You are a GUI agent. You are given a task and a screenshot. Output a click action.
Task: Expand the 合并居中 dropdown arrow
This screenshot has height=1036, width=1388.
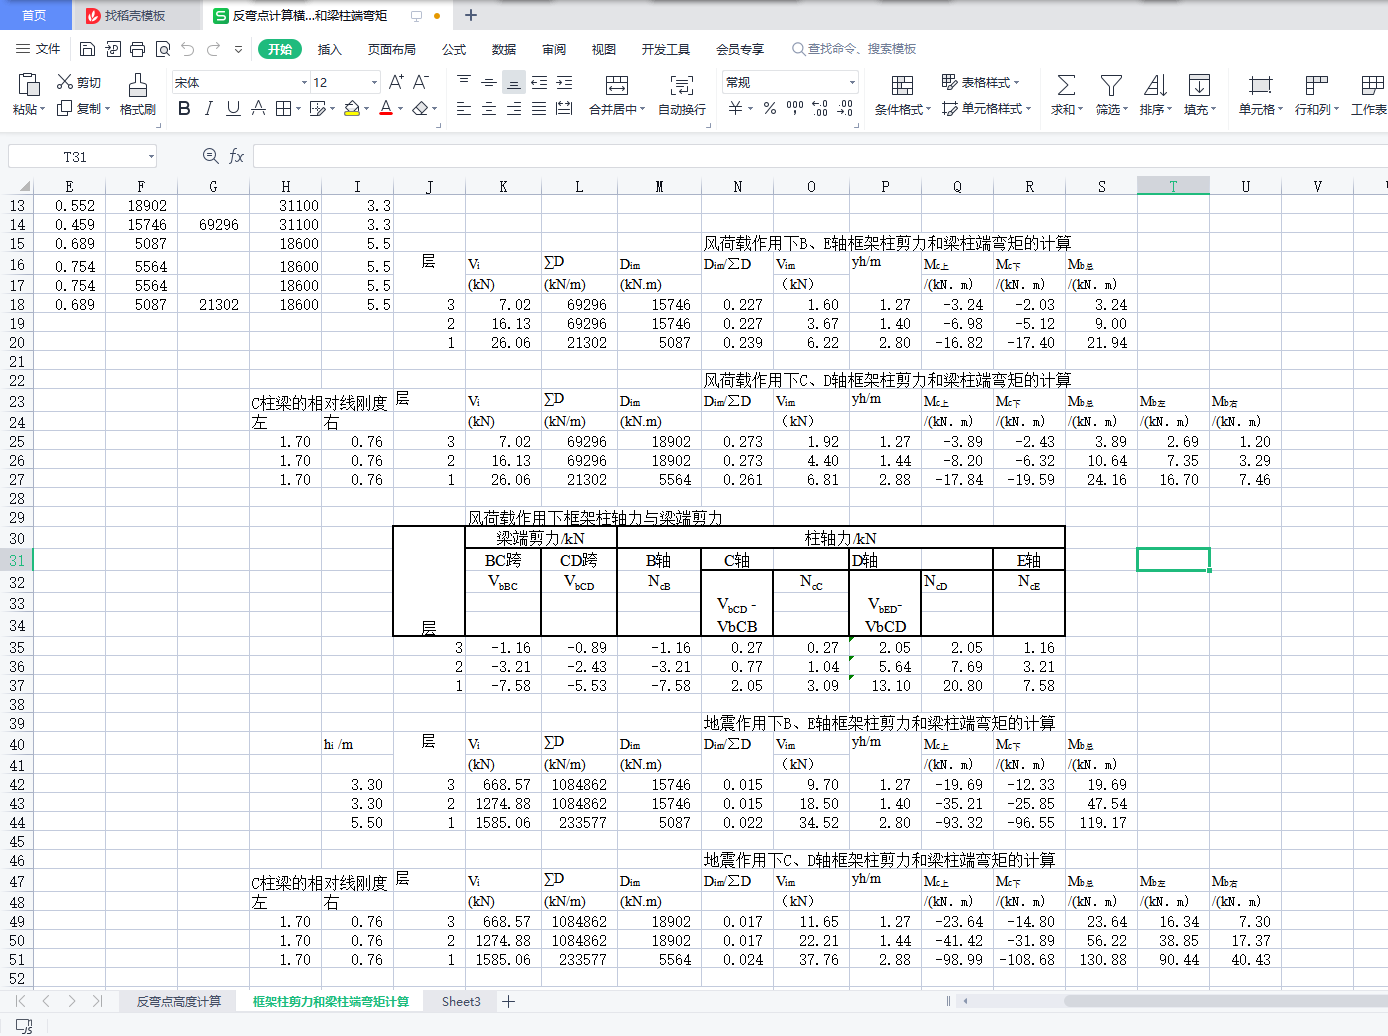tap(642, 110)
